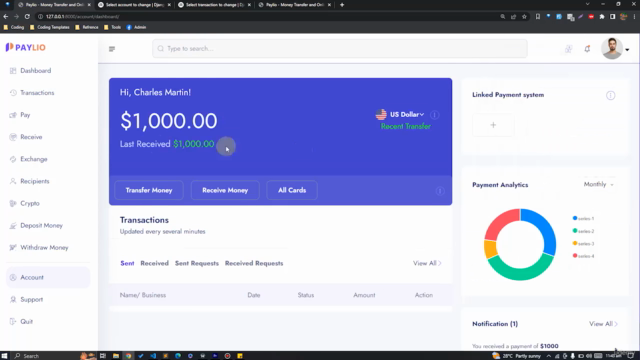Viewport: 640px width, 360px height.
Task: Click the Transfer Money button
Action: point(149,190)
